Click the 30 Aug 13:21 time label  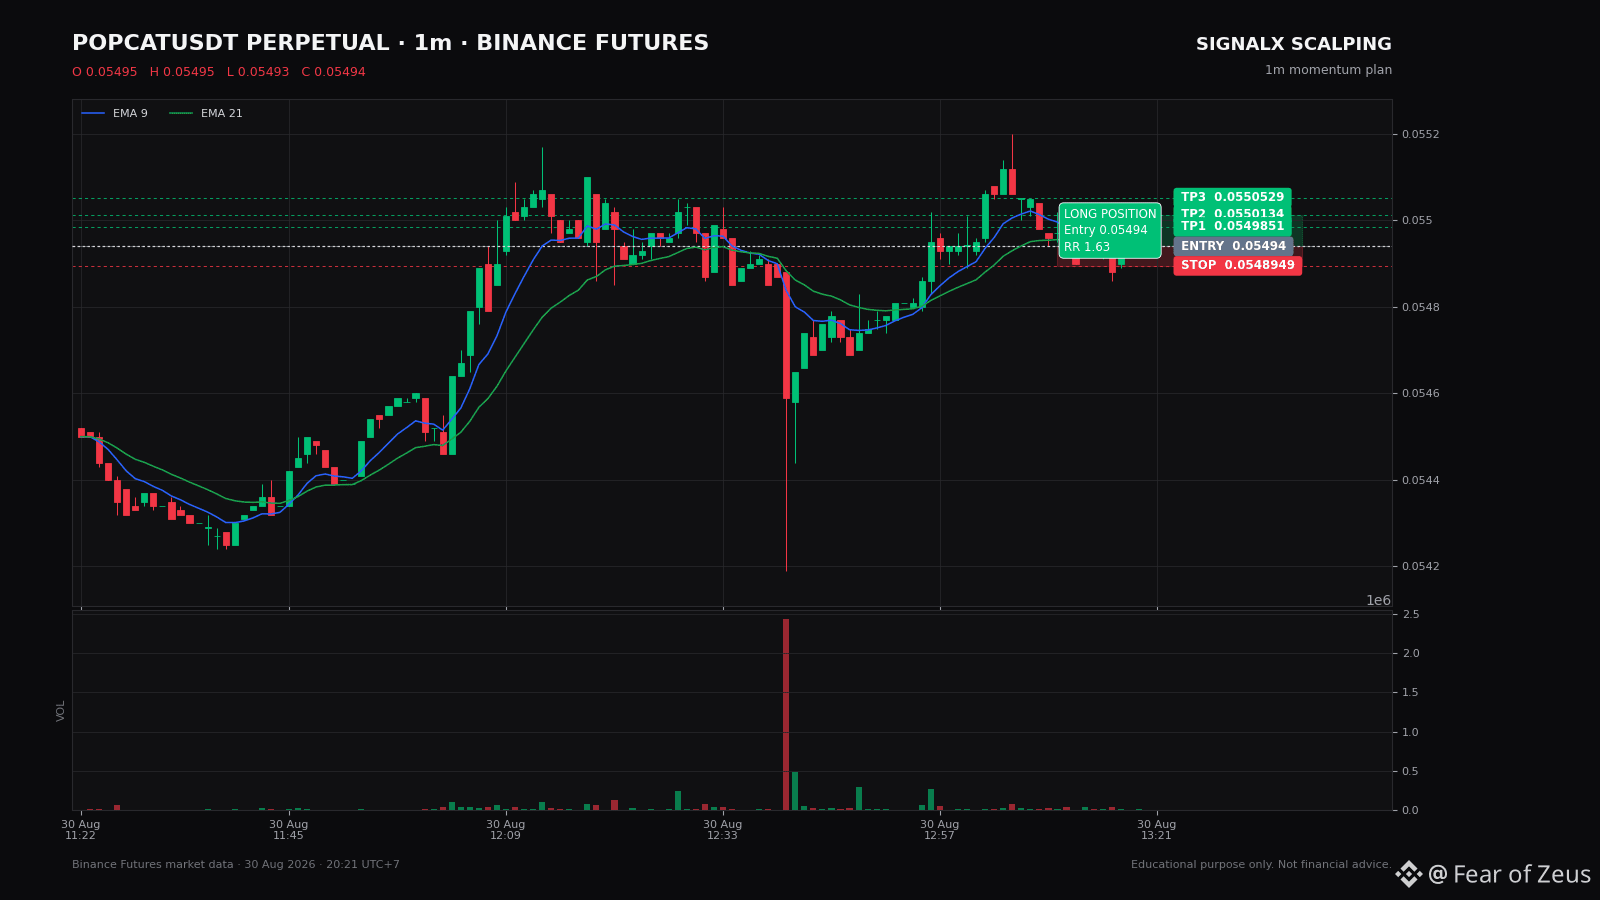point(1157,830)
